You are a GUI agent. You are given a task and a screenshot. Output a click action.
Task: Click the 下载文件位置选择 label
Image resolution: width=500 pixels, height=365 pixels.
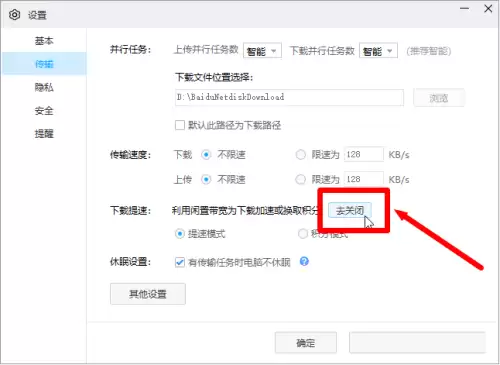coord(214,77)
